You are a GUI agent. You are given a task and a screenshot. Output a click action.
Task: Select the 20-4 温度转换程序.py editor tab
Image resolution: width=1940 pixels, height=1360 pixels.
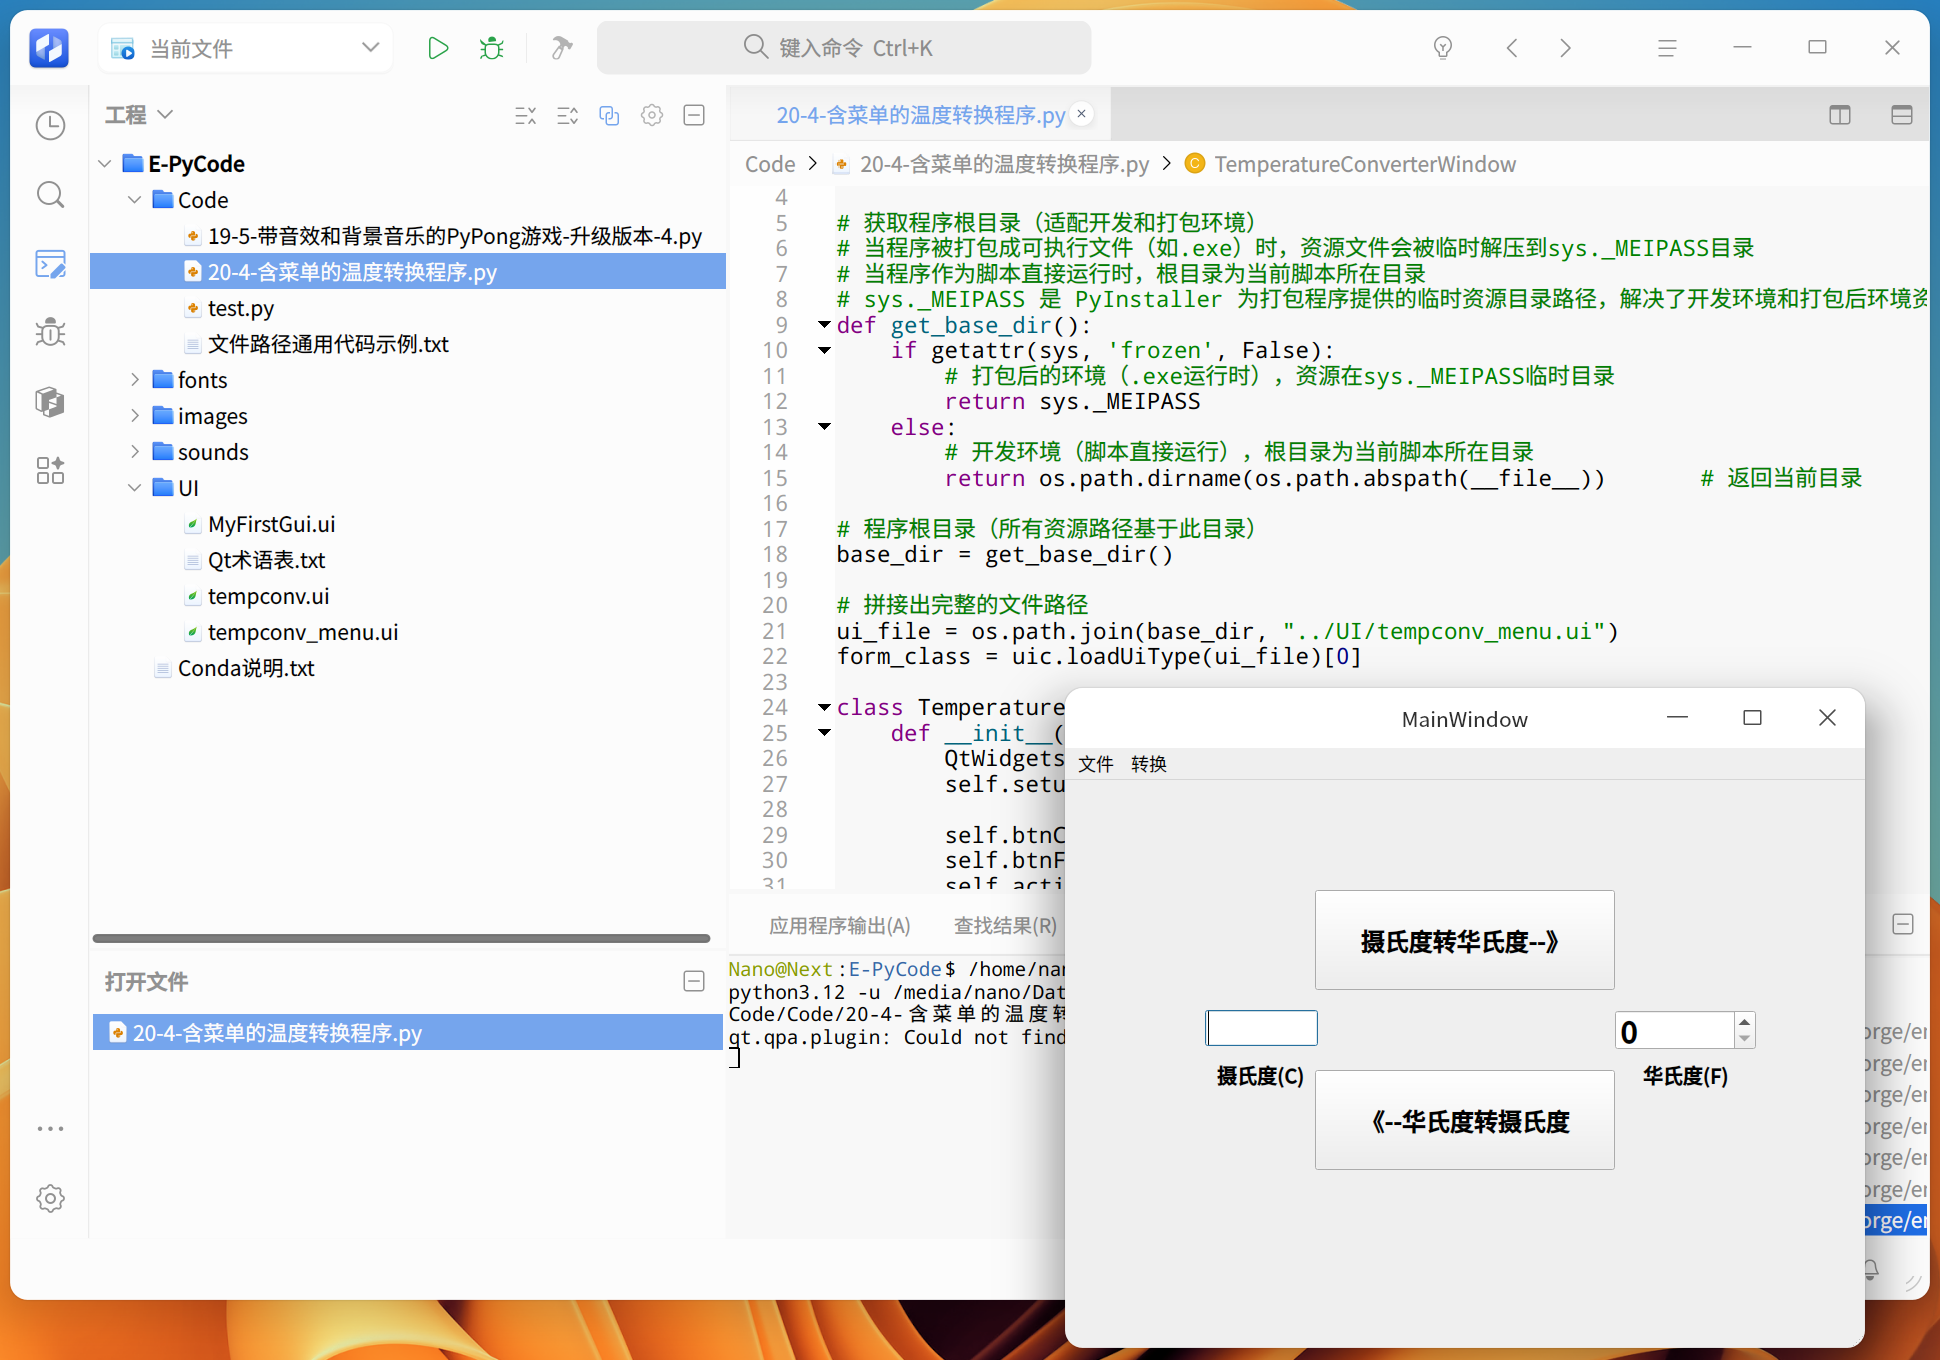click(x=920, y=115)
